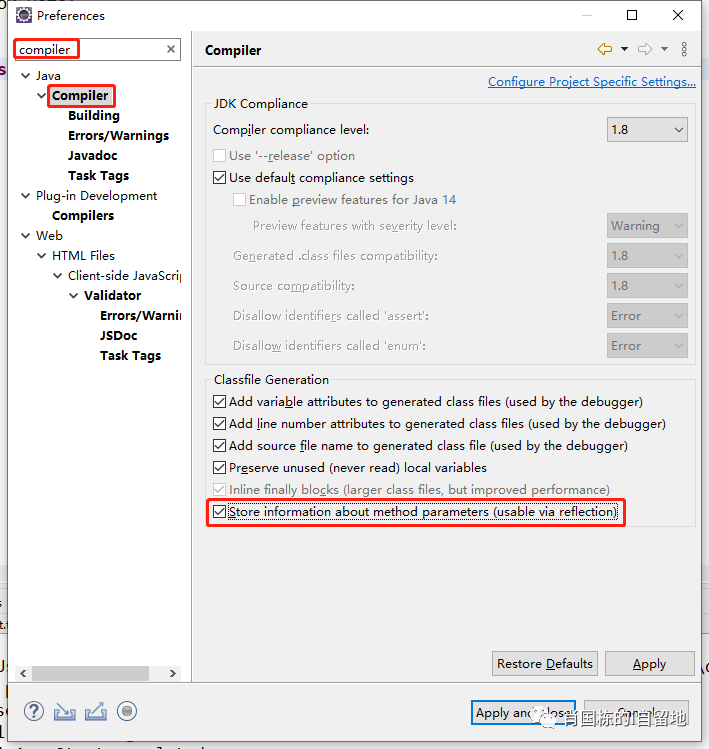Screen dimensions: 709x749
Task: Export preferences using the export icon
Action: point(96,712)
